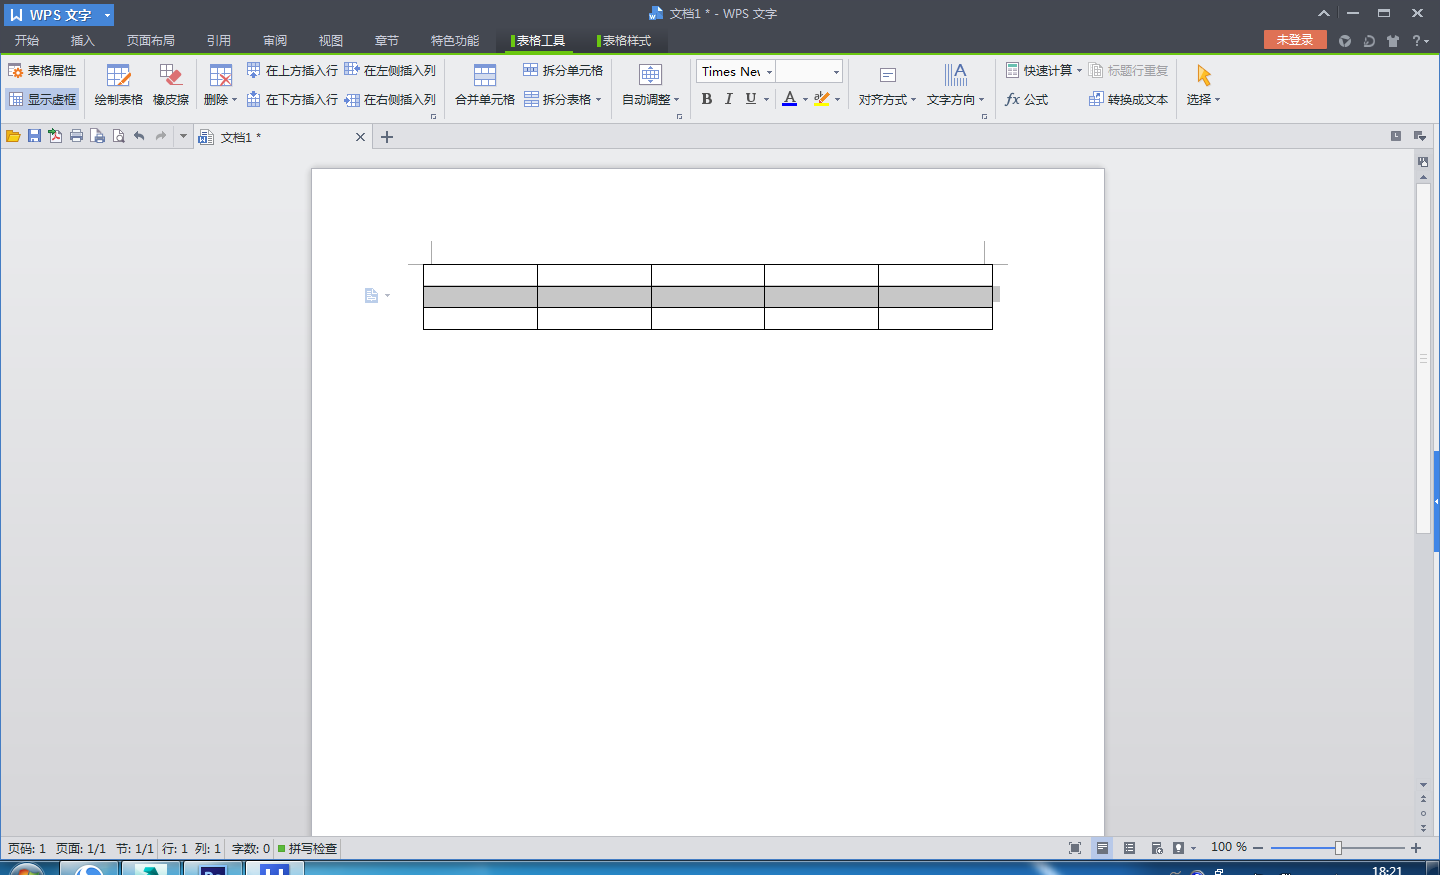Viewport: 1440px width, 875px height.
Task: Switch to the 特色功能 tab
Action: 455,41
